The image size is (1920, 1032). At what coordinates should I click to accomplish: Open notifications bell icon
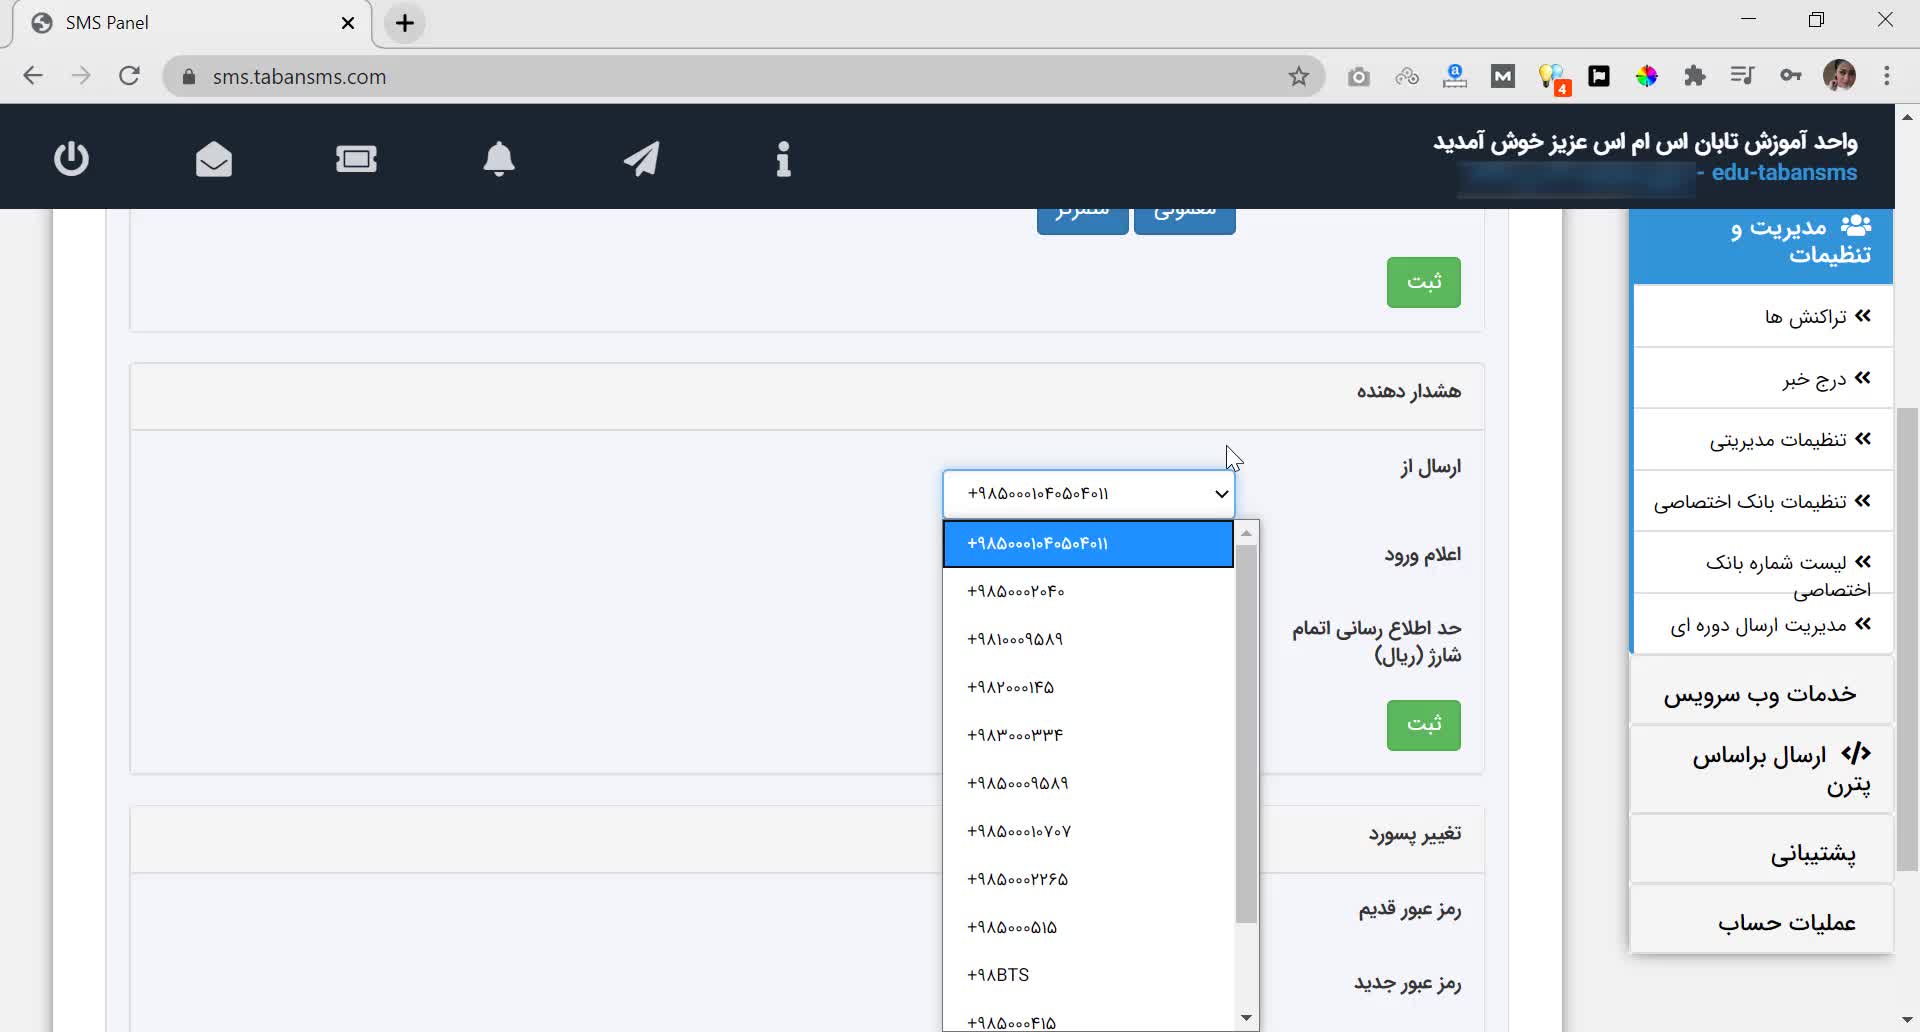[499, 159]
